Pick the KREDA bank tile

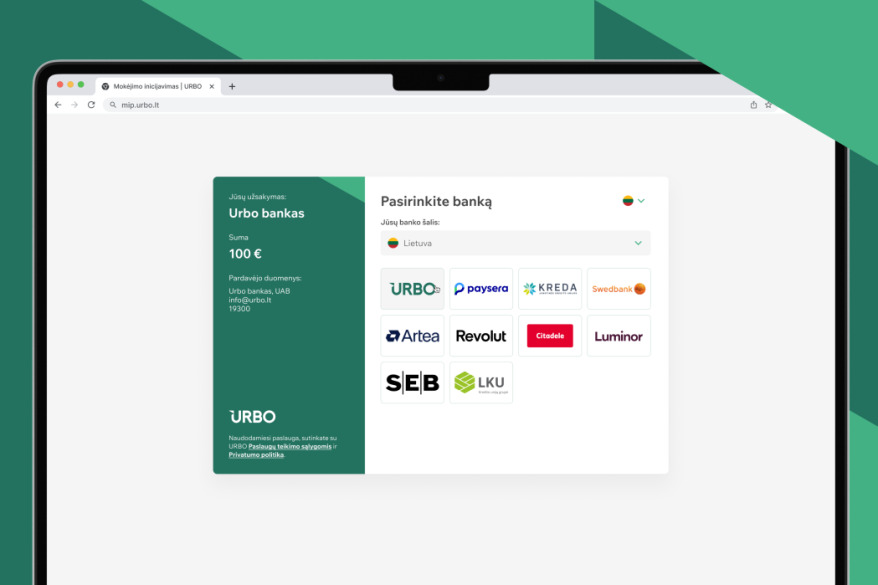pos(550,289)
